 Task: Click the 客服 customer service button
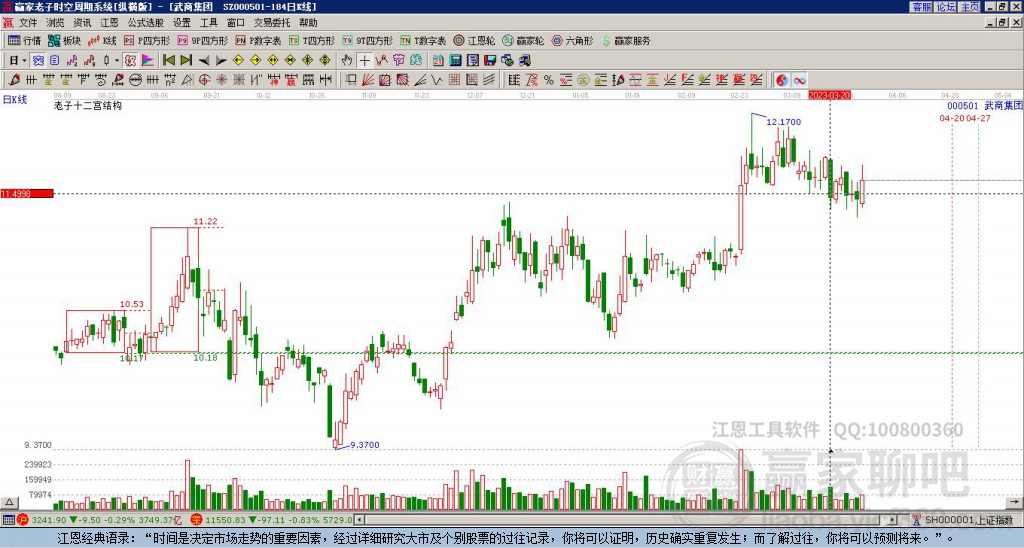click(x=921, y=7)
